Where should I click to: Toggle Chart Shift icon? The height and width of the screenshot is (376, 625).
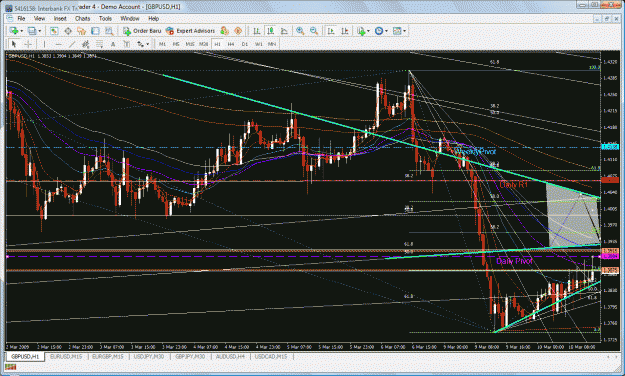pyautogui.click(x=345, y=31)
